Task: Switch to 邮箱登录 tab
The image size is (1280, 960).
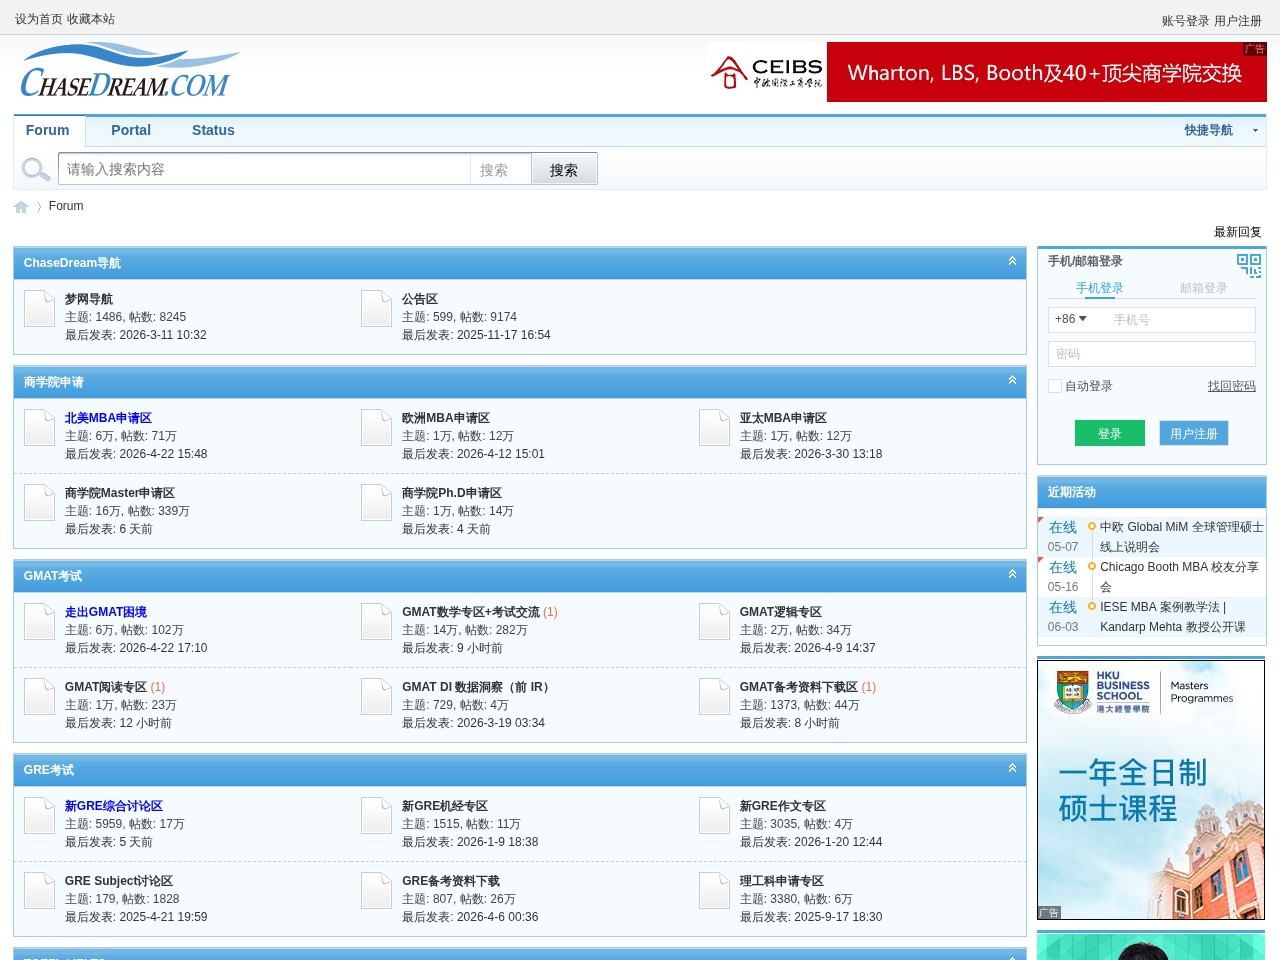Action: 1203,288
